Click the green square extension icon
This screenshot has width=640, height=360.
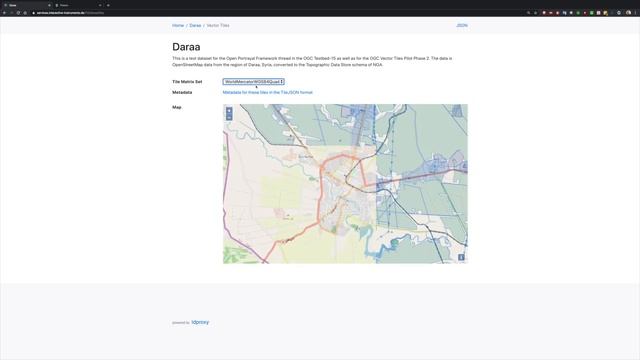click(591, 13)
